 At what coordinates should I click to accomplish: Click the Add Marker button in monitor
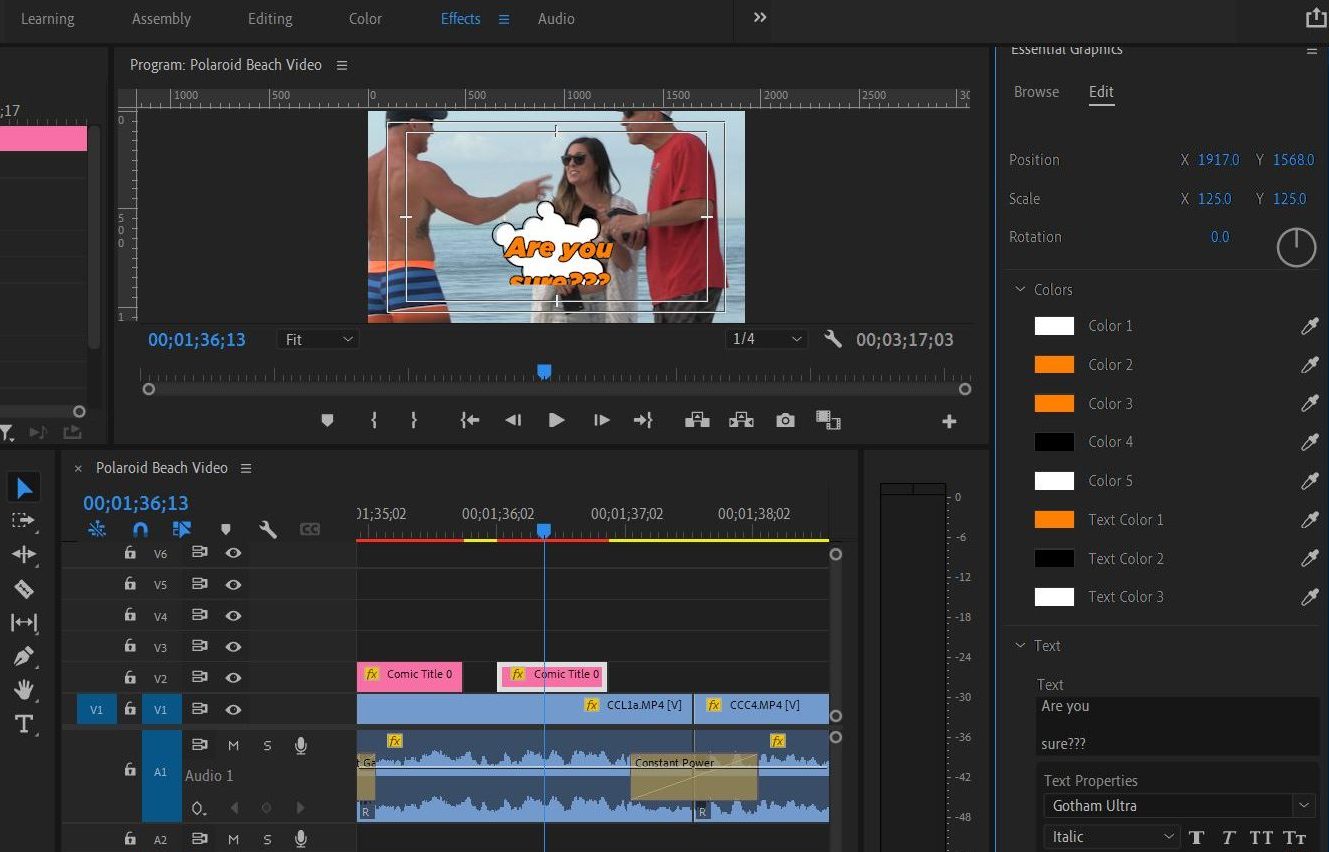click(x=327, y=421)
